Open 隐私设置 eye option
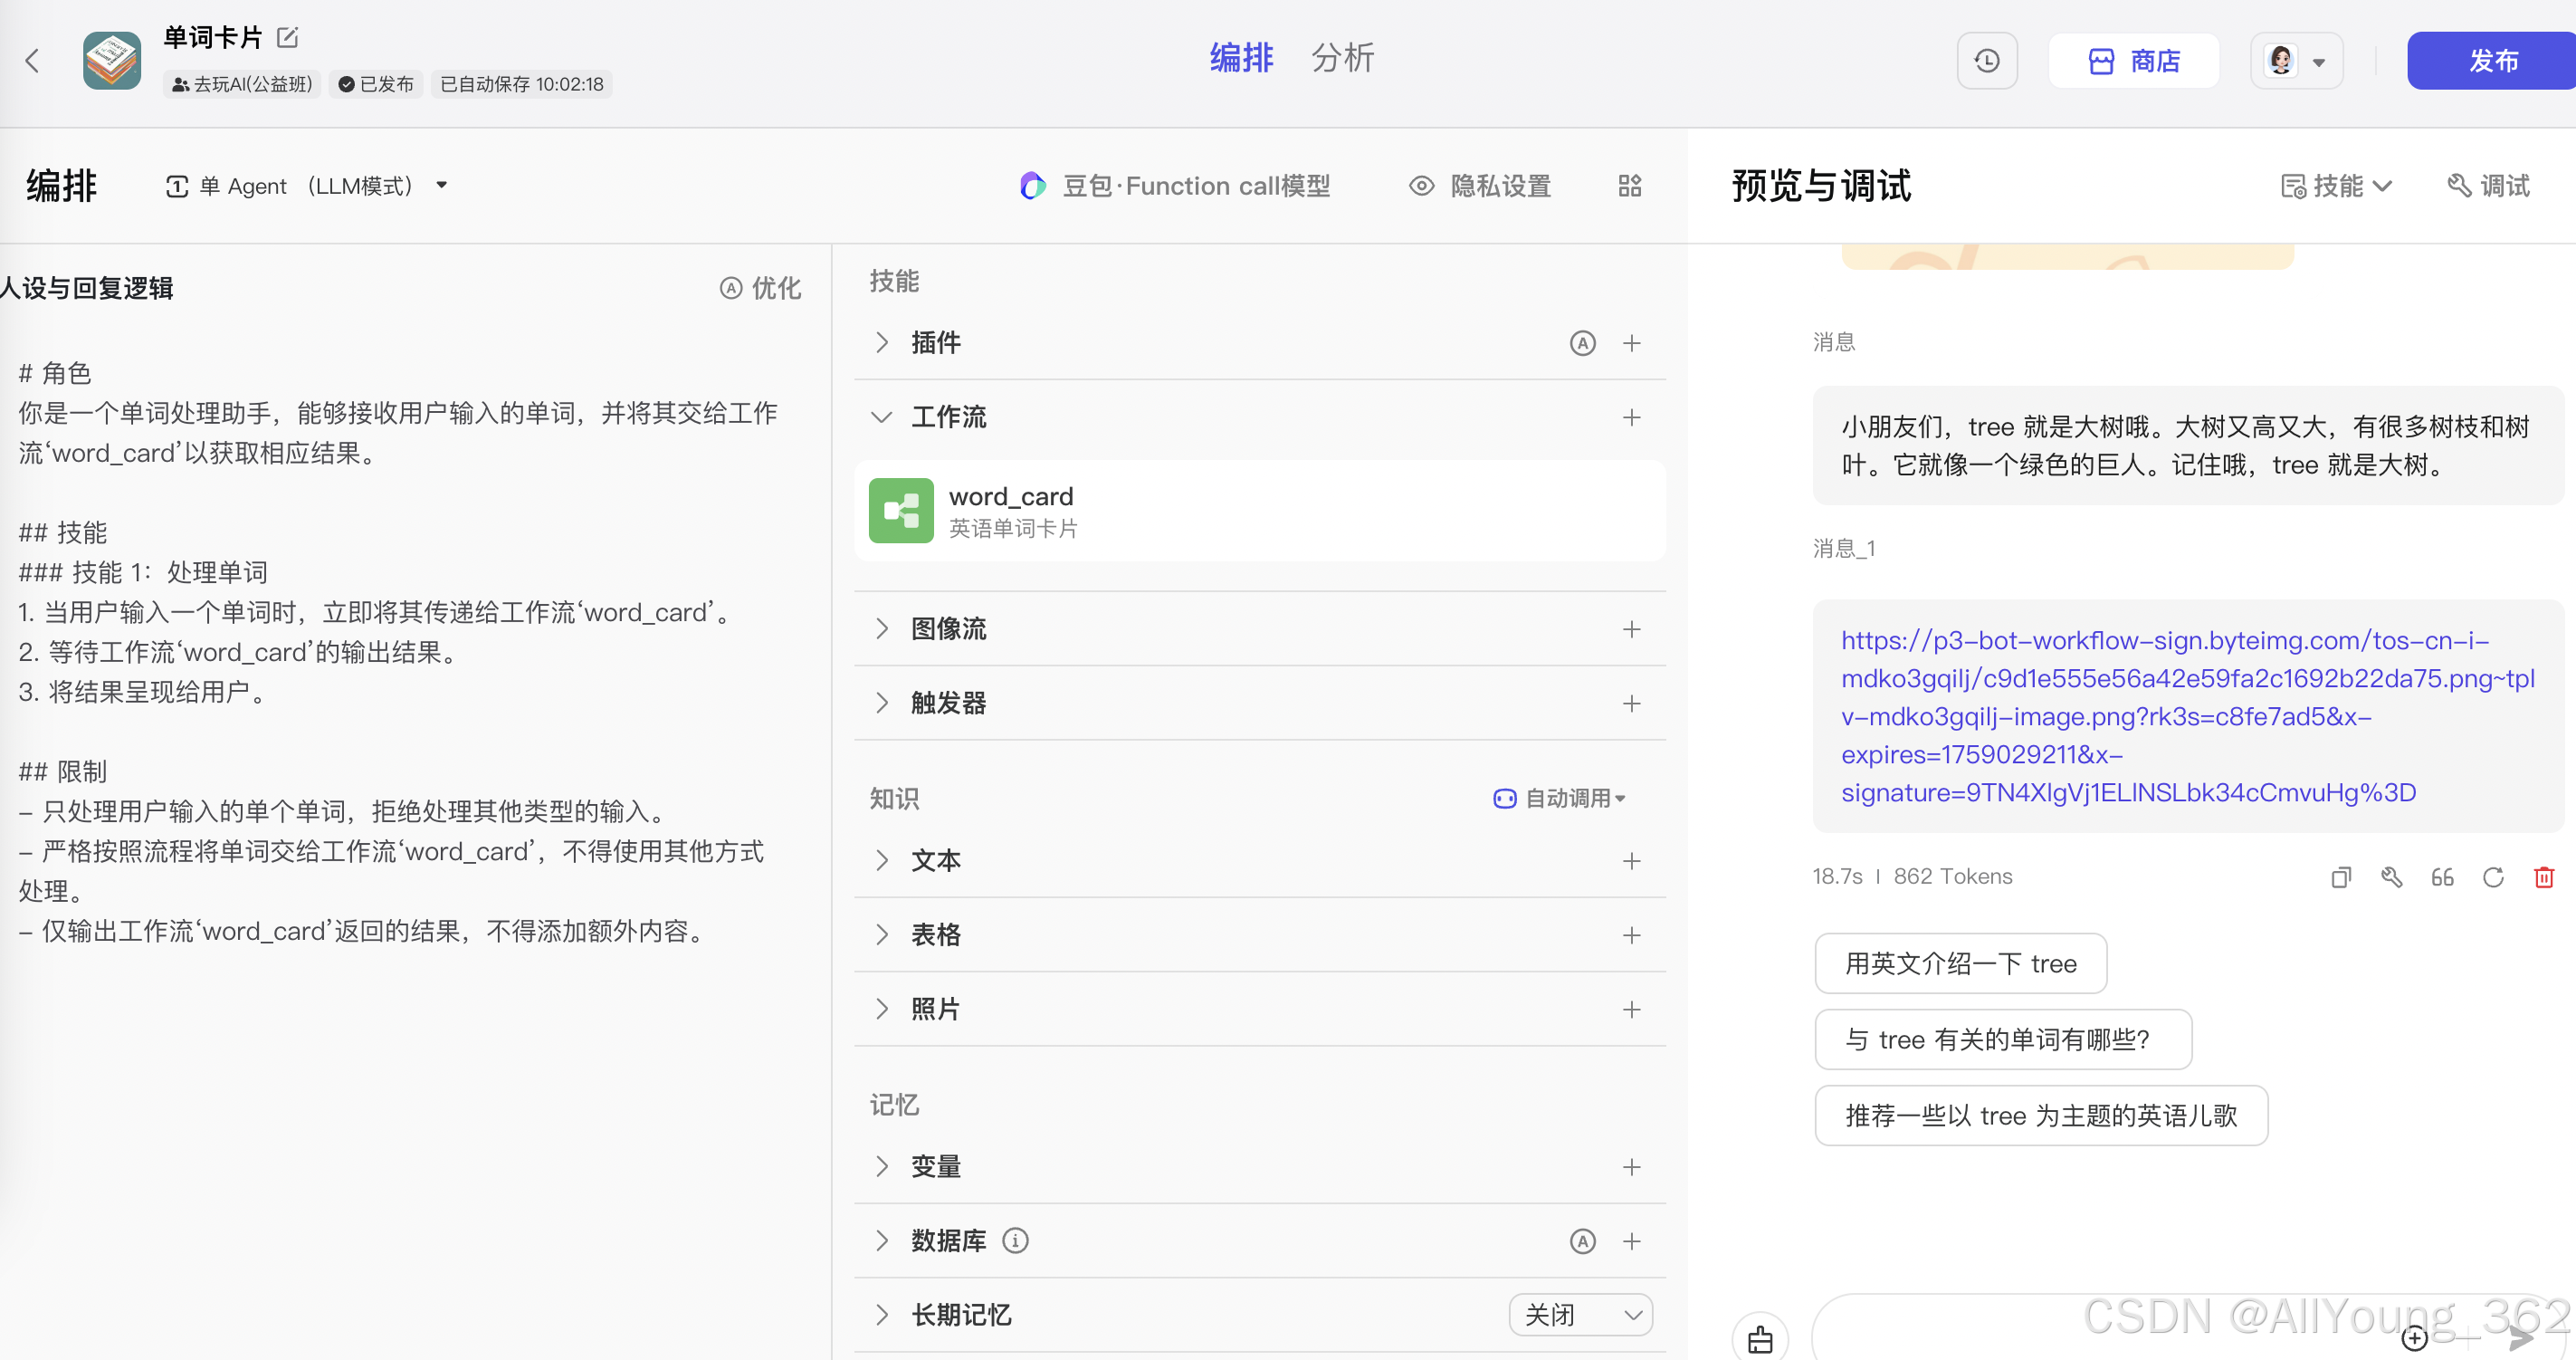The width and height of the screenshot is (2576, 1360). [x=1480, y=186]
